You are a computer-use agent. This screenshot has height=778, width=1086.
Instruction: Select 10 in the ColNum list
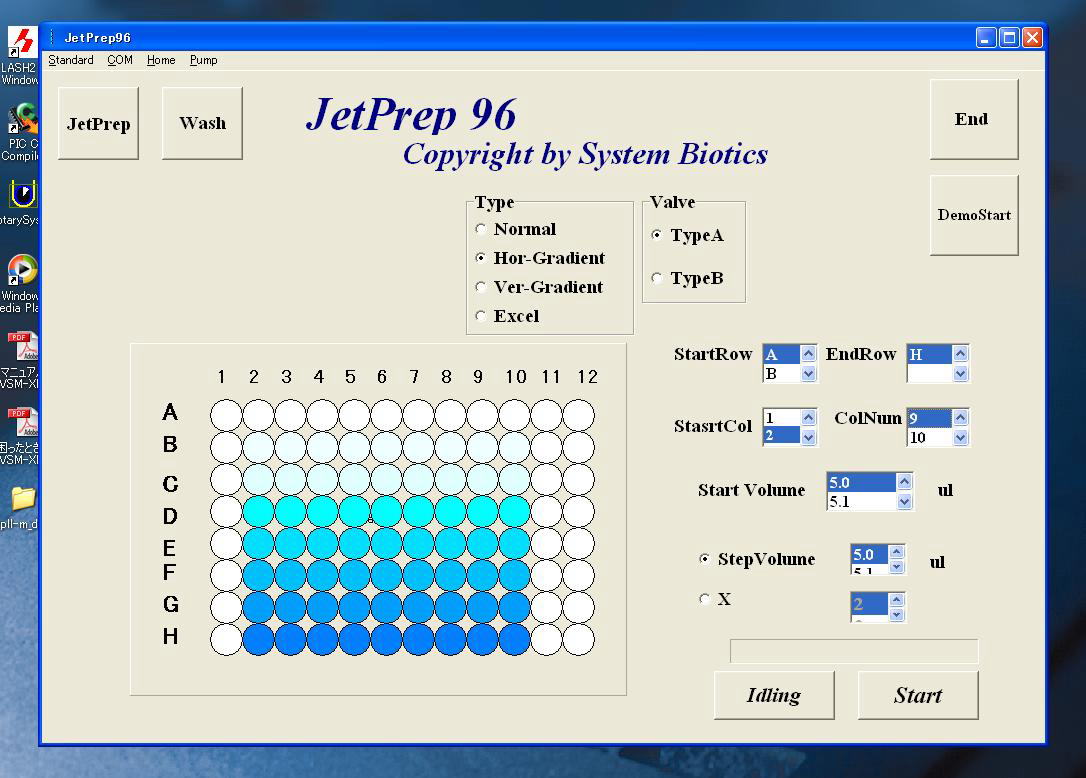tap(929, 437)
